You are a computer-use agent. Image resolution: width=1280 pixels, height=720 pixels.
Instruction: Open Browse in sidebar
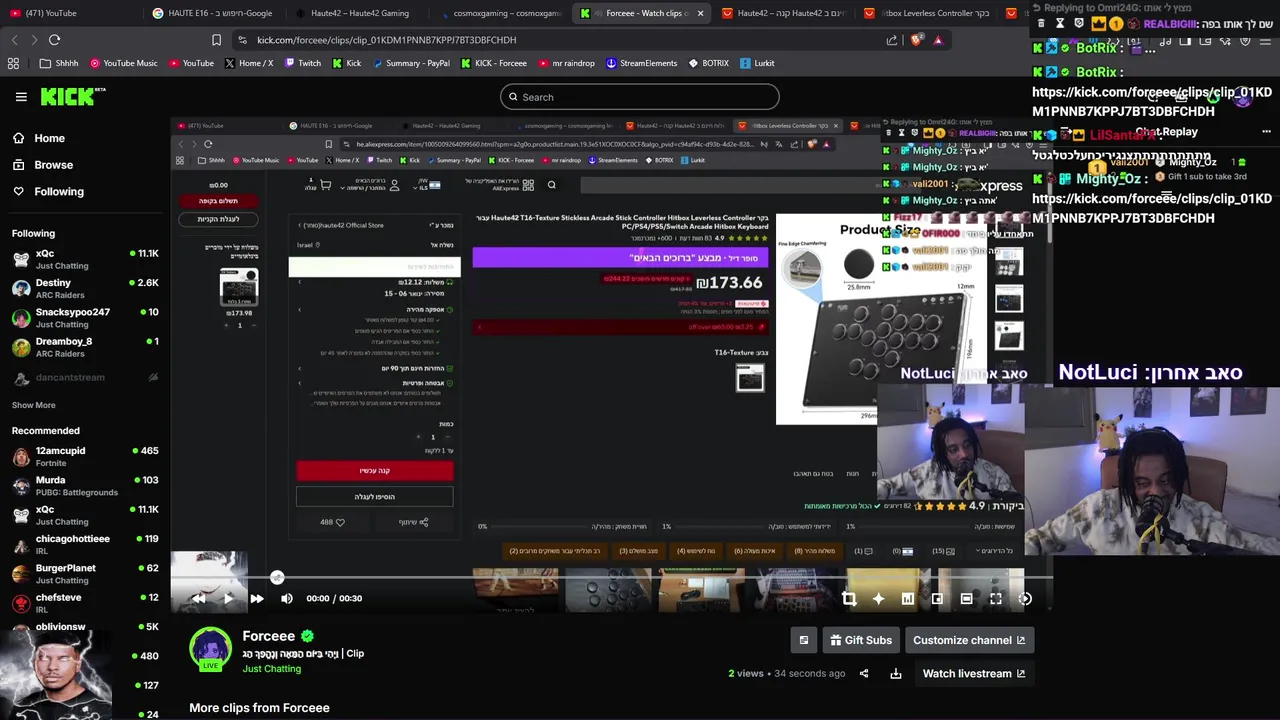(x=53, y=165)
